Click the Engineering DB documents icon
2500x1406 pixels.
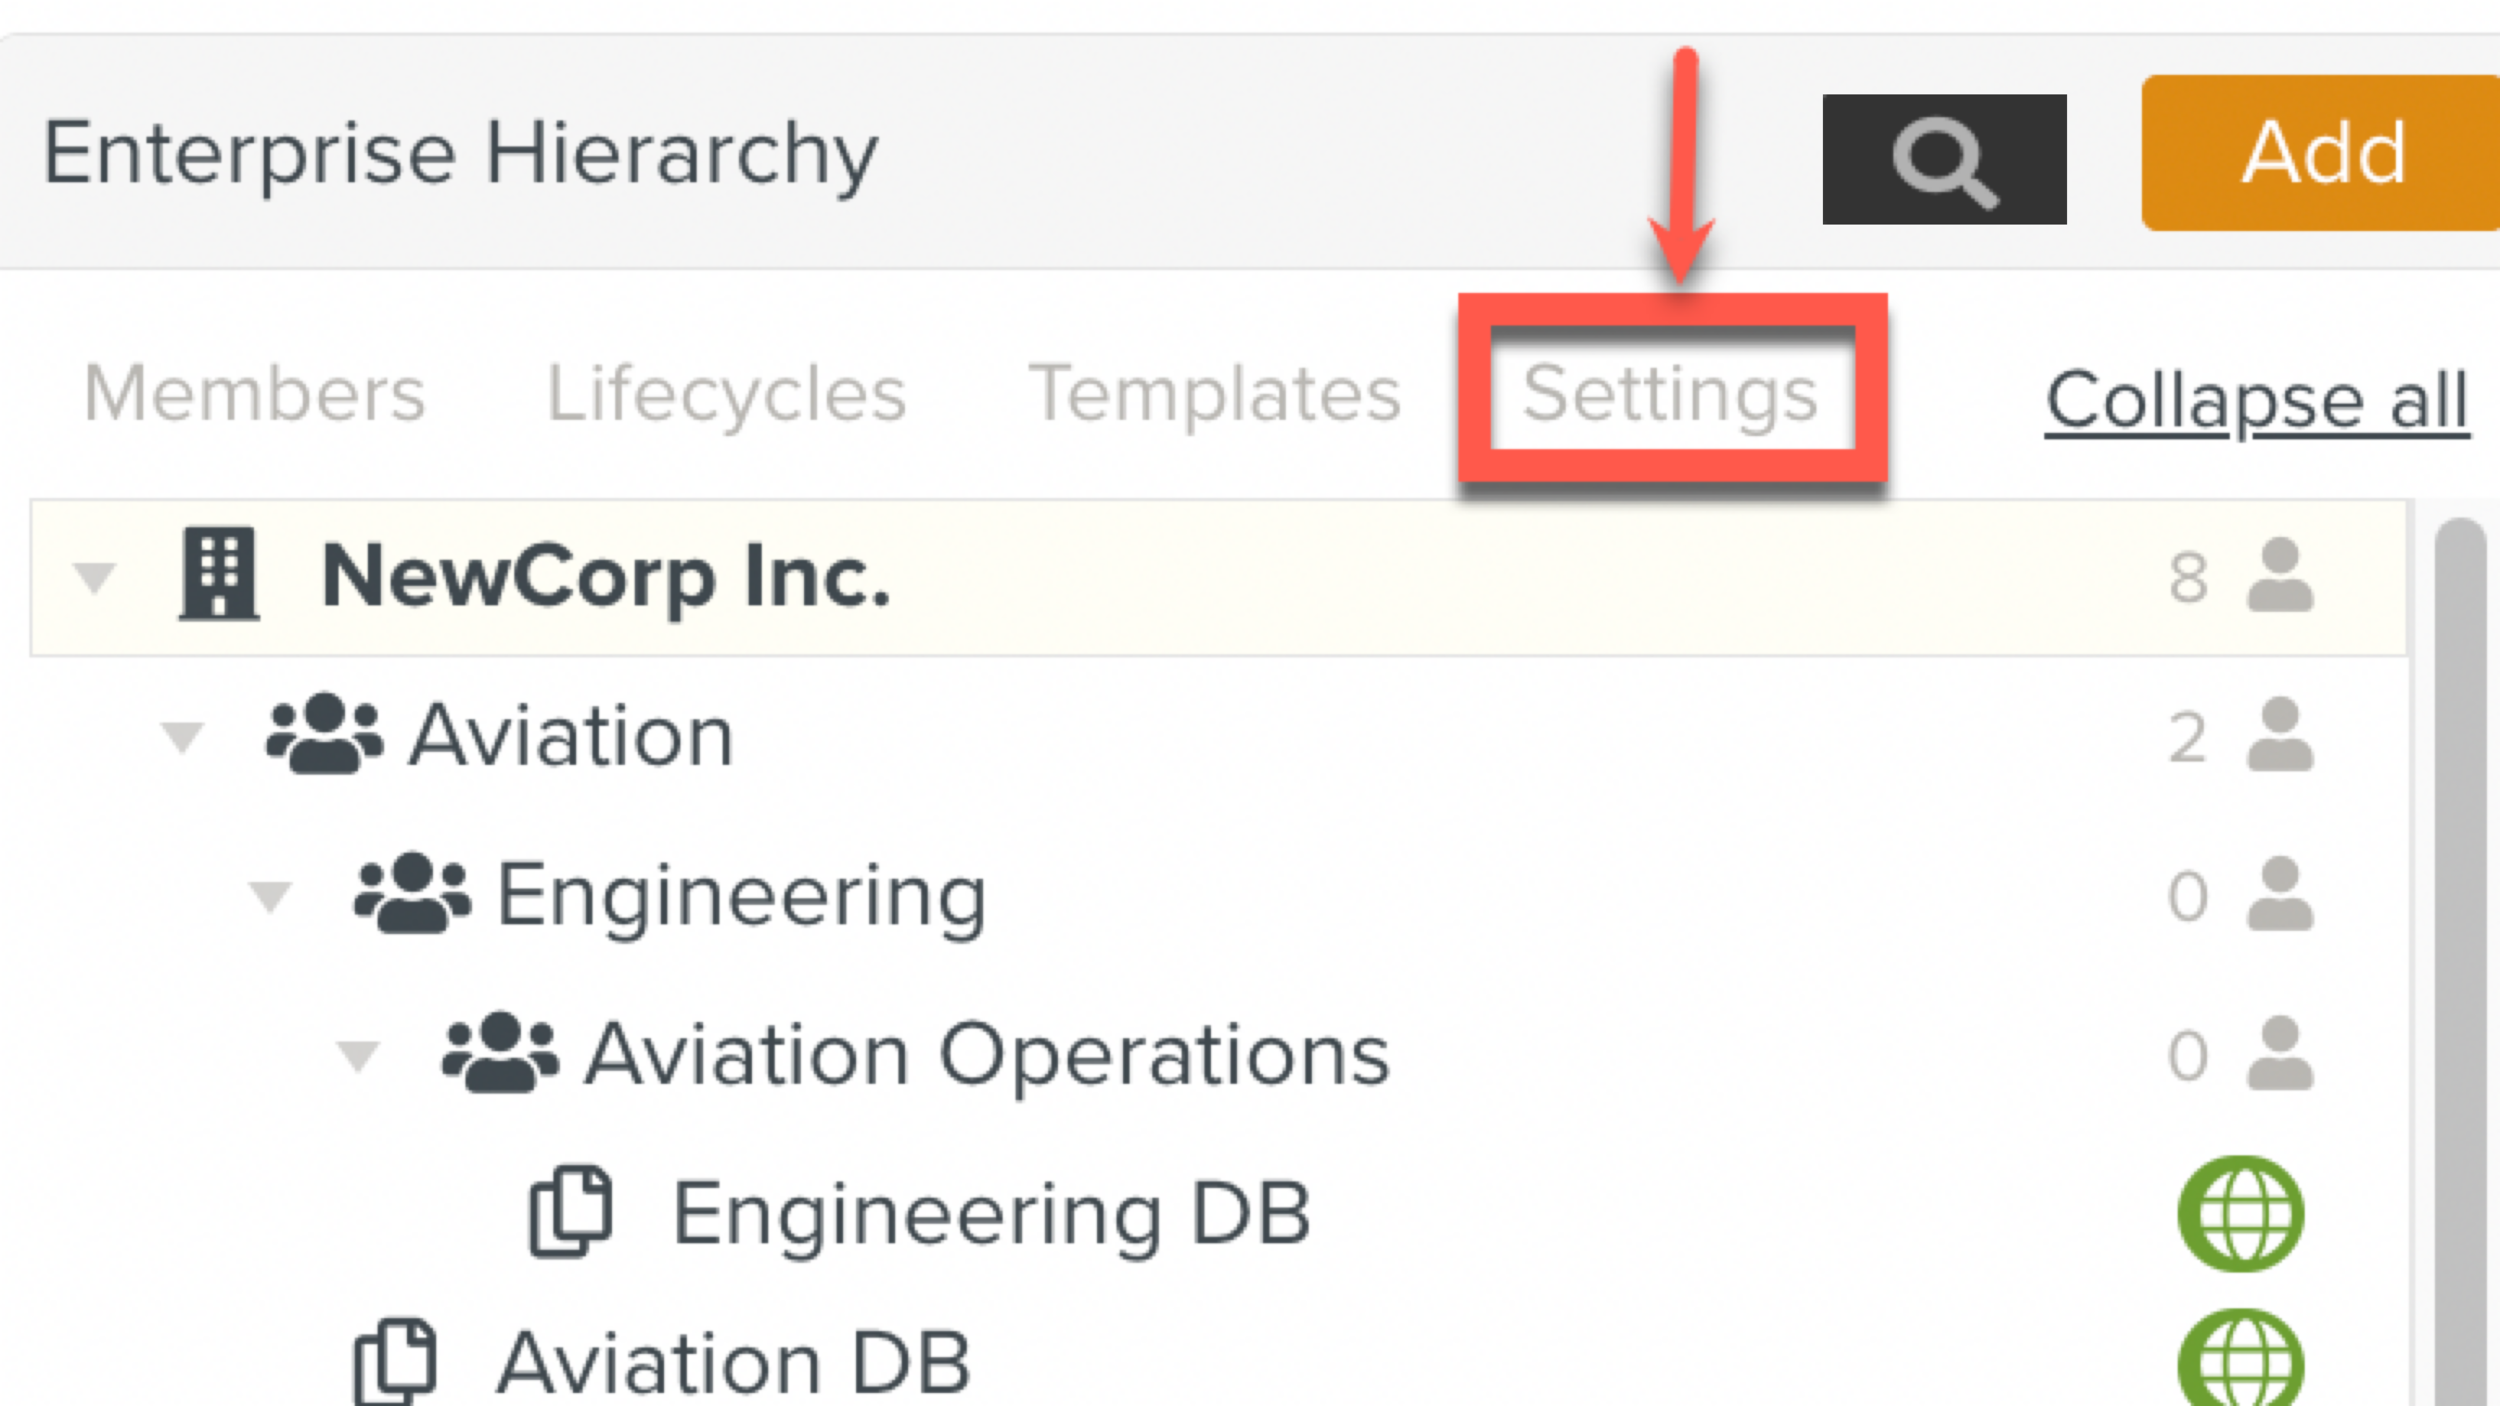point(571,1211)
